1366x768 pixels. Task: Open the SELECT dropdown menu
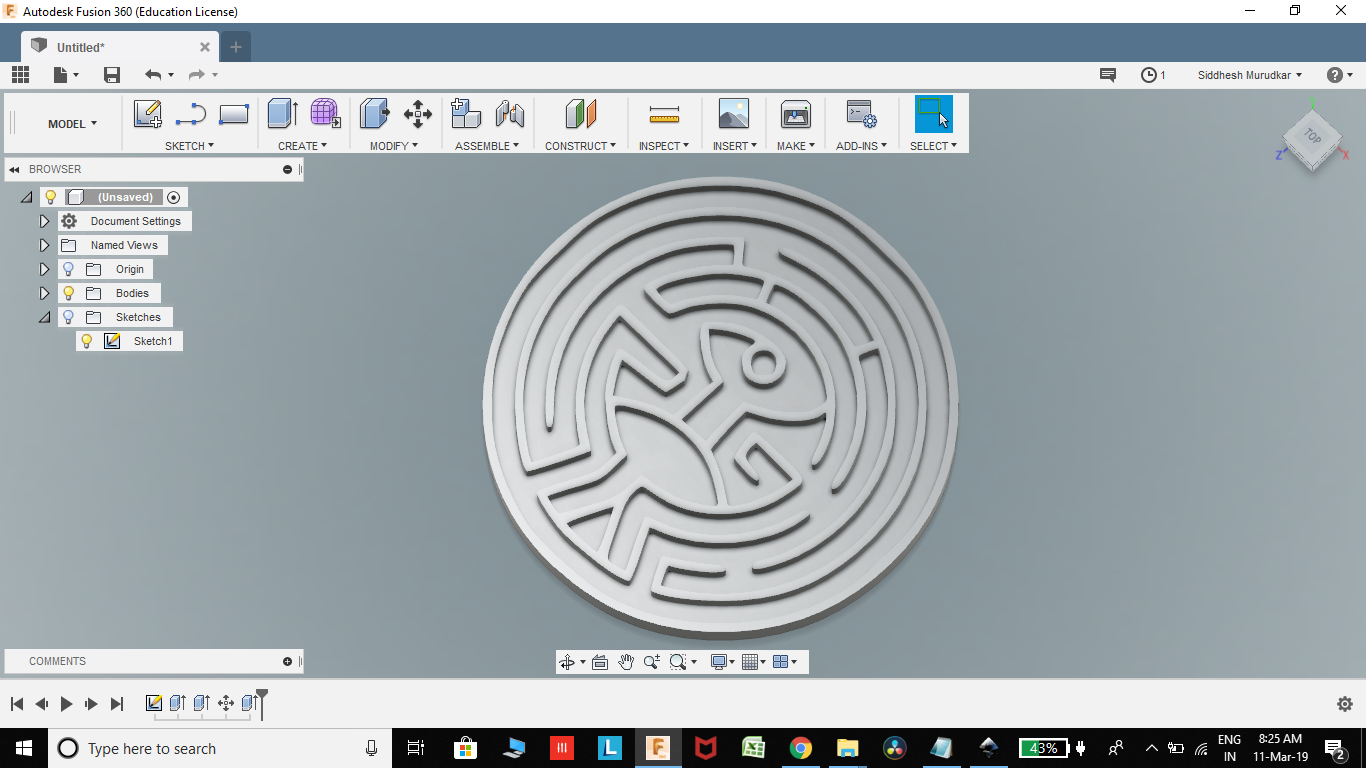pyautogui.click(x=933, y=145)
